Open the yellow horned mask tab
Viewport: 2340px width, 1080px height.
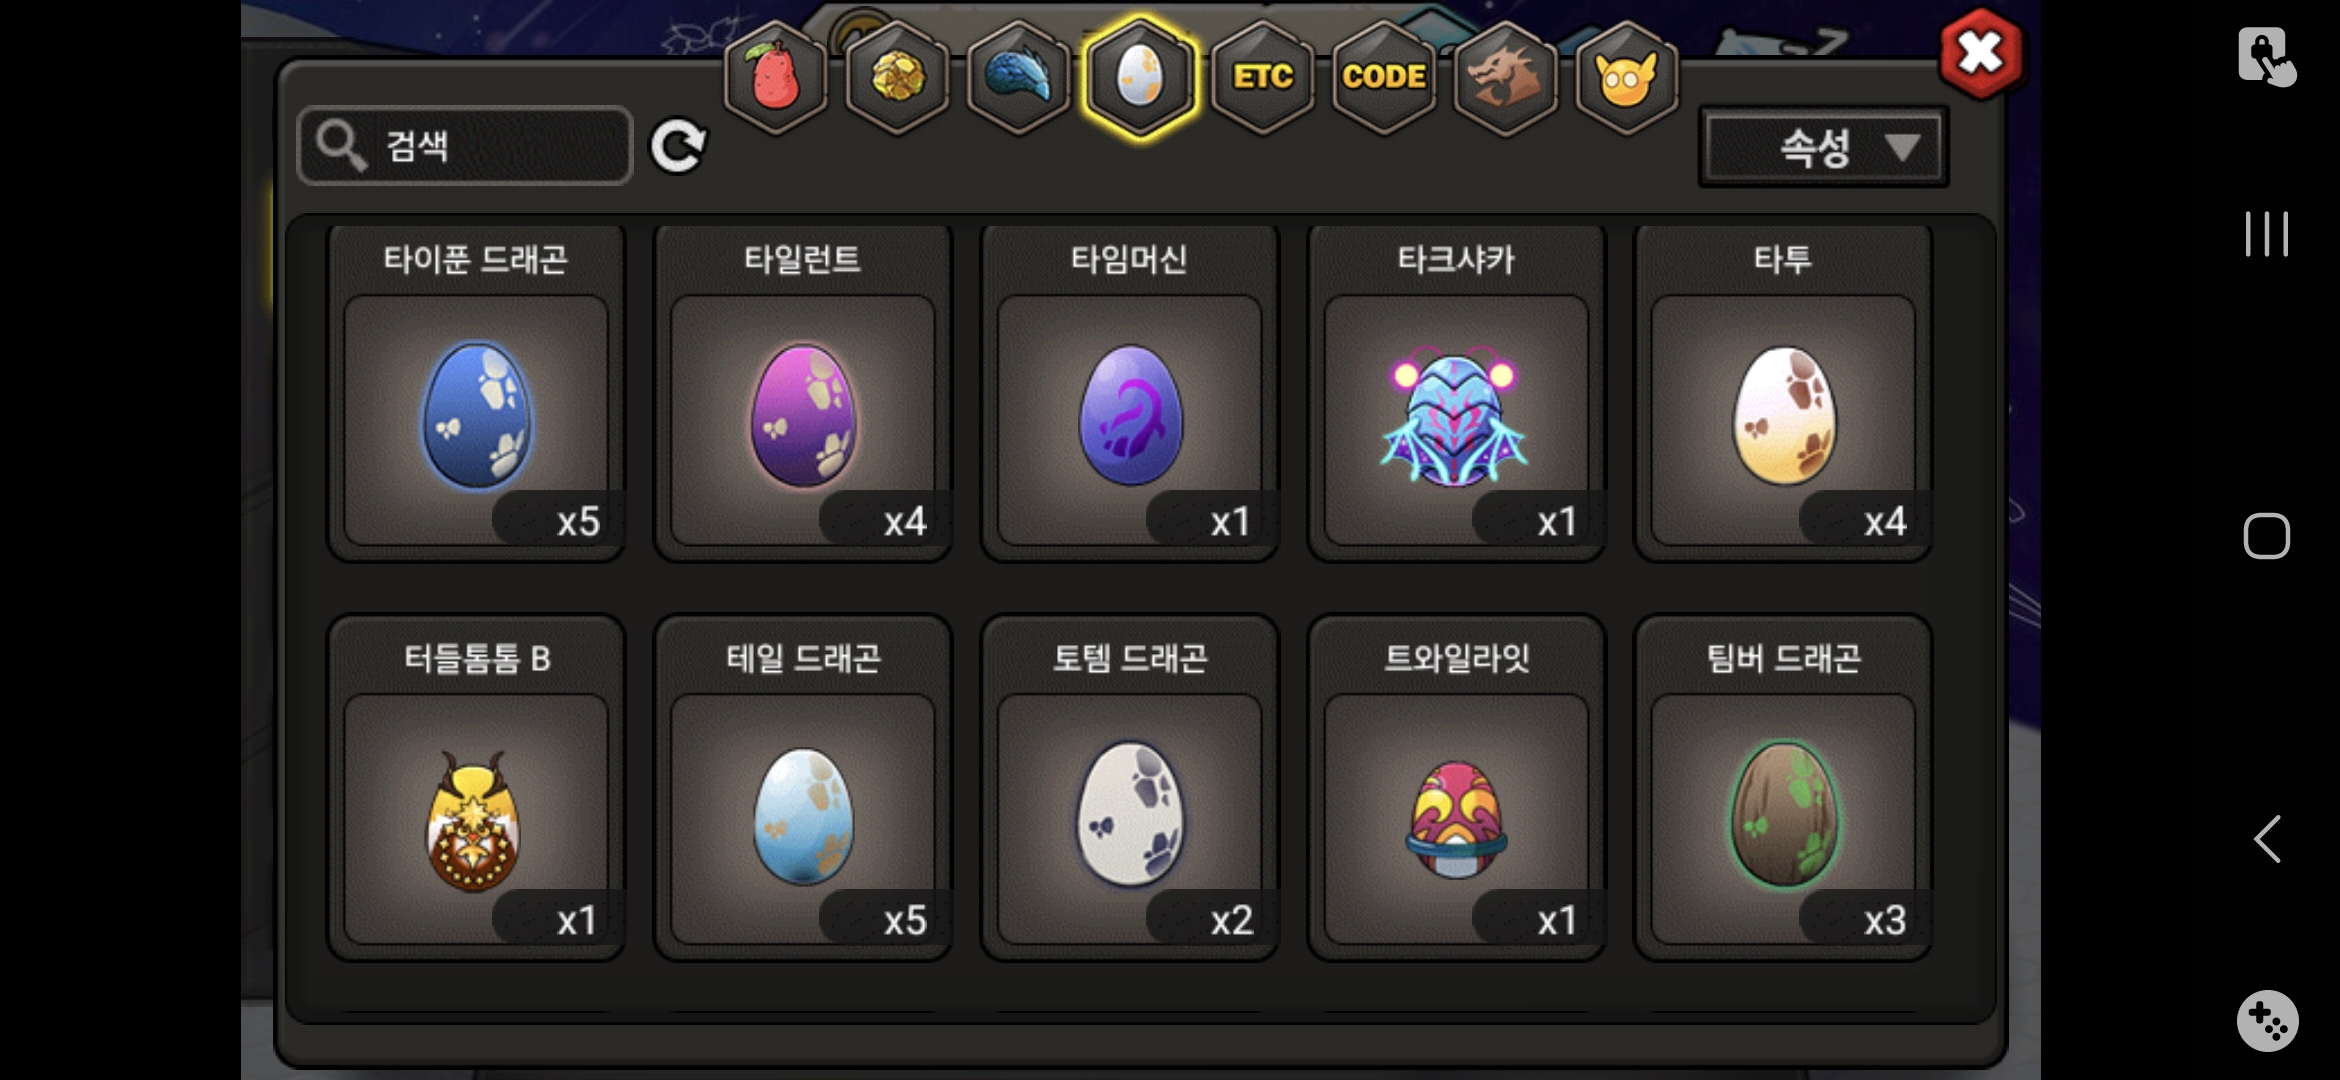(x=1627, y=76)
